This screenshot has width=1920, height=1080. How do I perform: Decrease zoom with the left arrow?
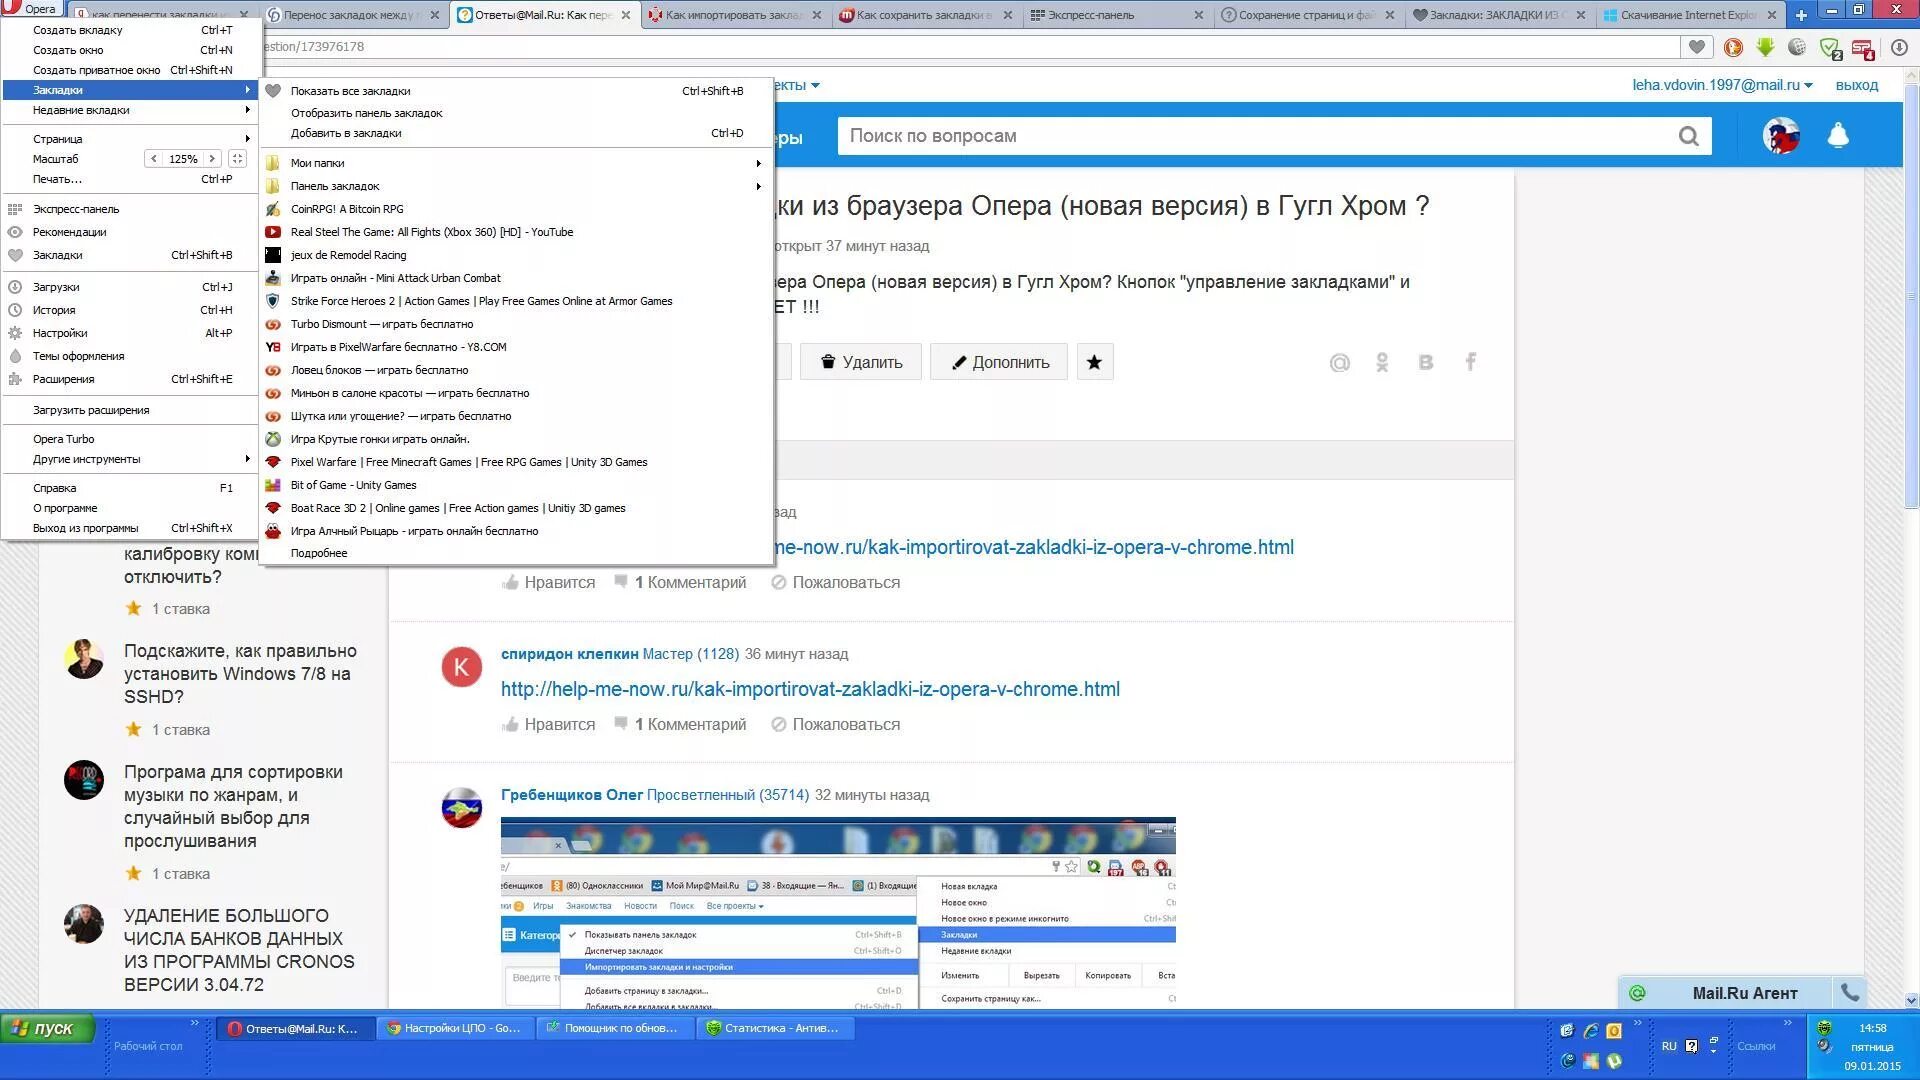point(153,159)
